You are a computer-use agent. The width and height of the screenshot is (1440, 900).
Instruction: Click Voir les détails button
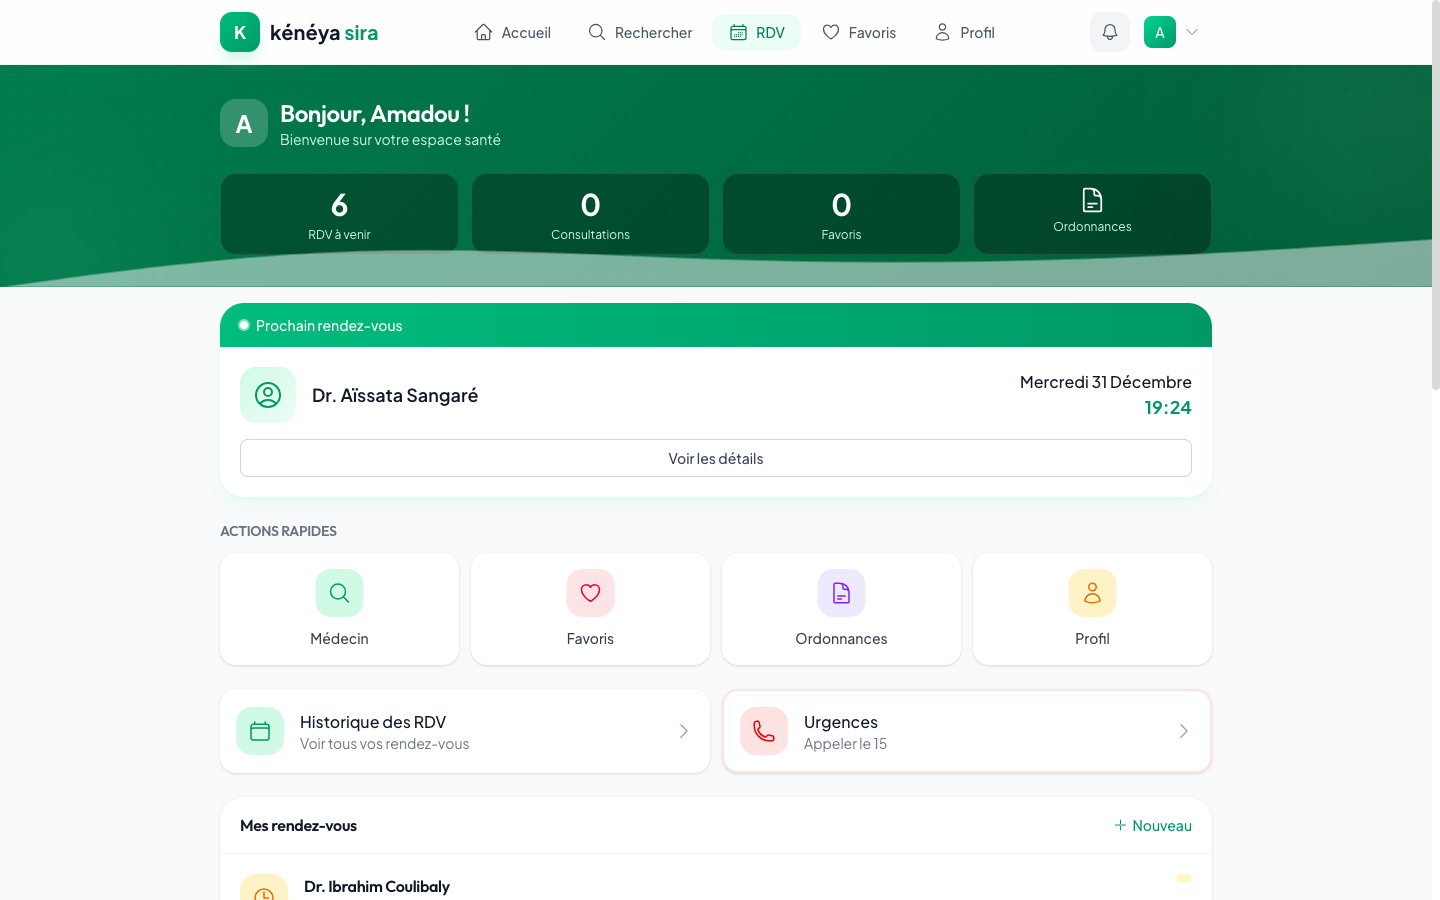pyautogui.click(x=716, y=458)
